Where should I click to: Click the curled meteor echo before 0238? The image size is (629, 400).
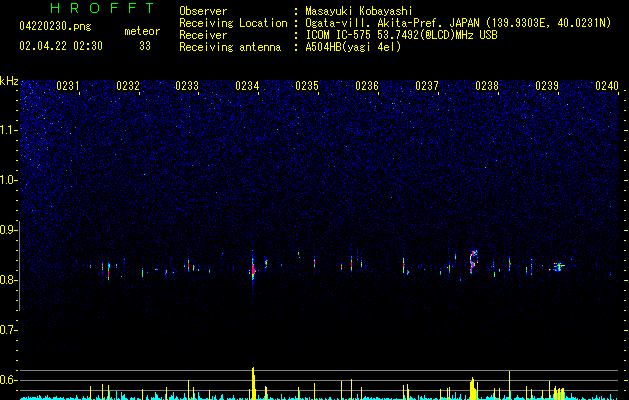tap(474, 261)
